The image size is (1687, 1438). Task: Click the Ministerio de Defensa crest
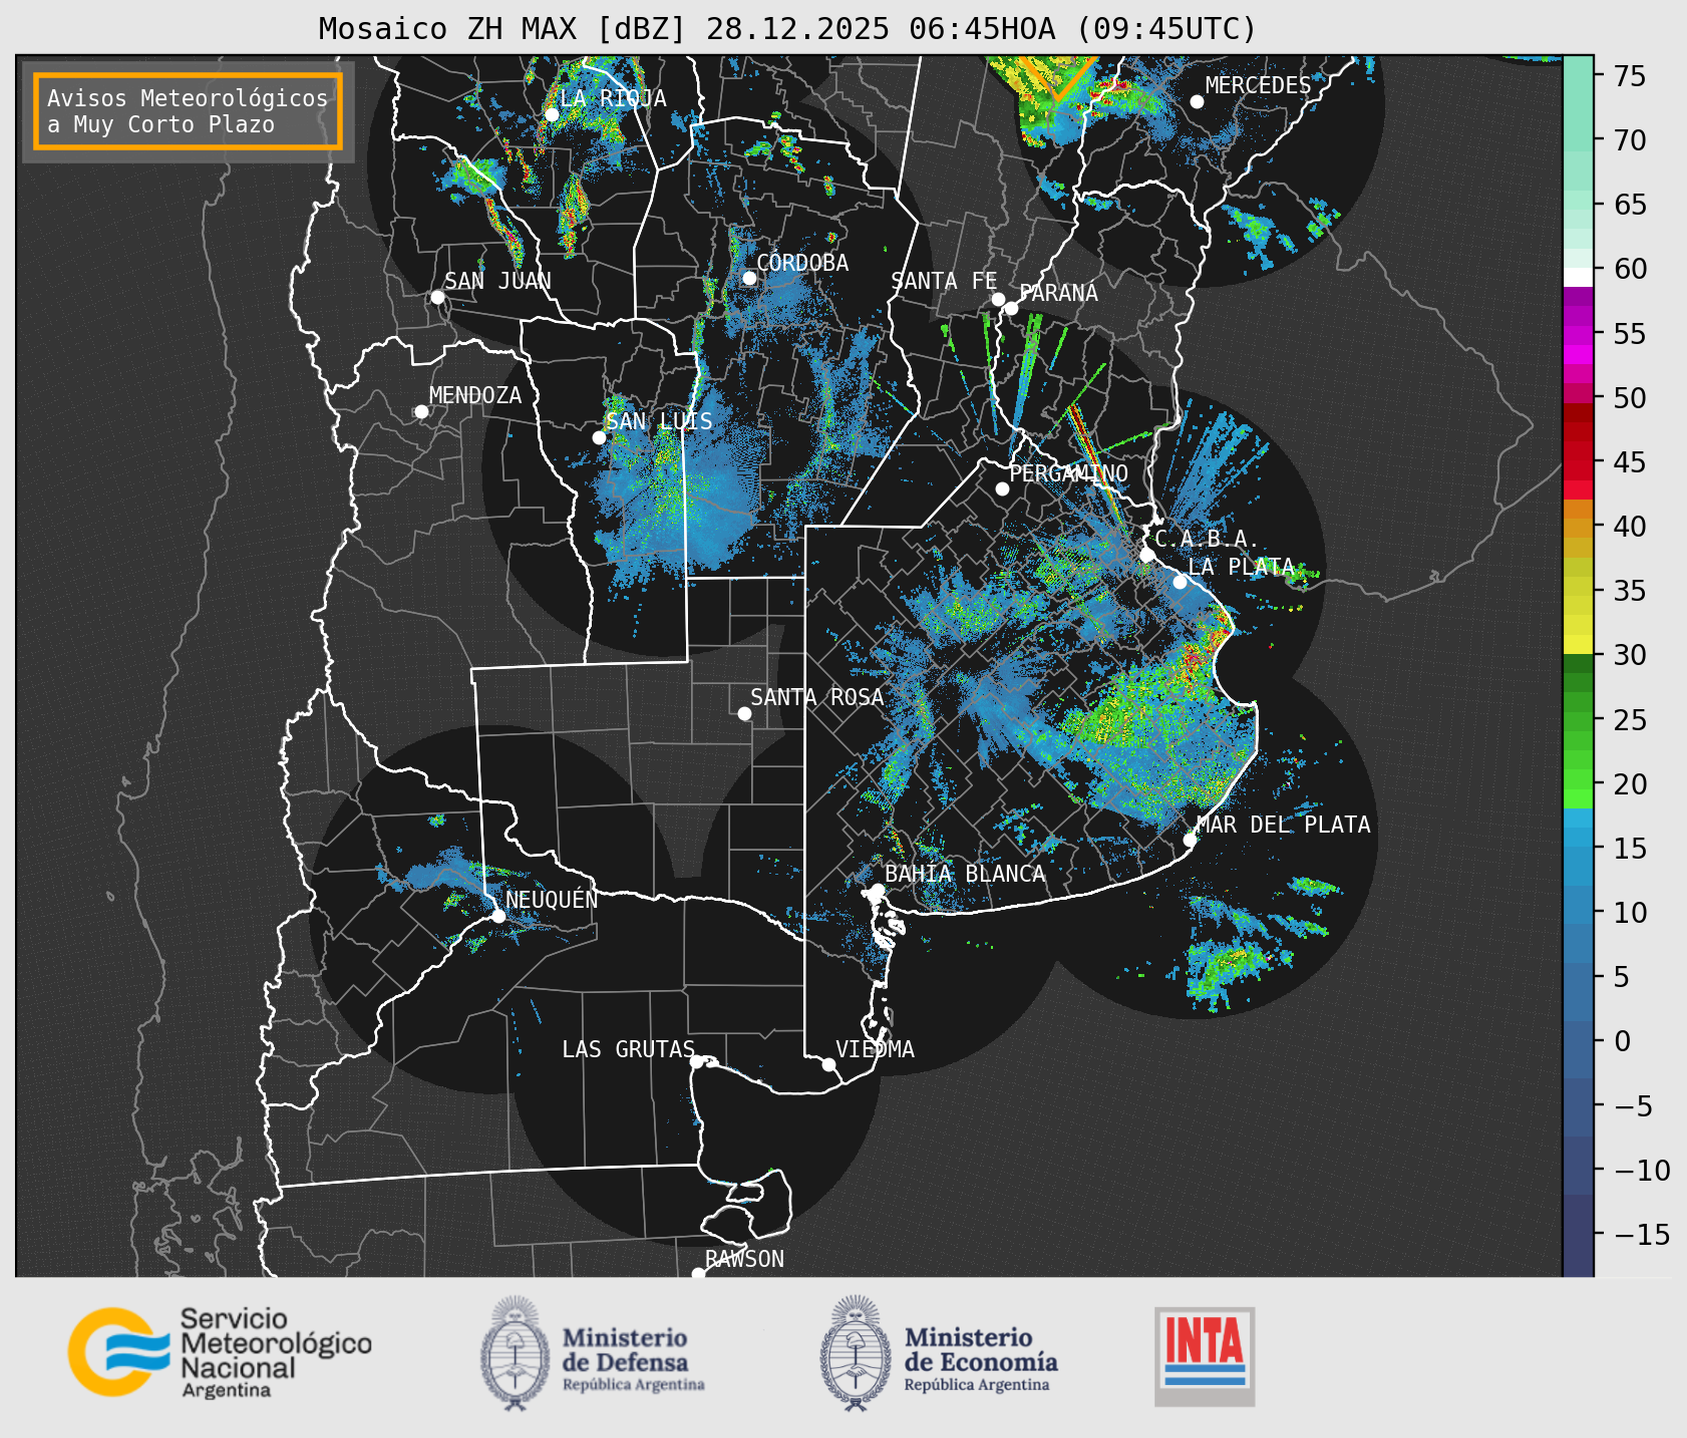(x=515, y=1354)
